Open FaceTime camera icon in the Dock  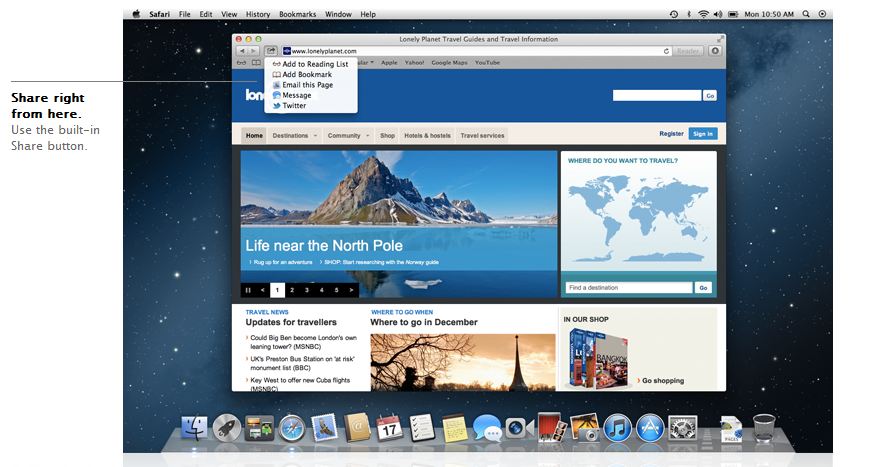[x=519, y=428]
